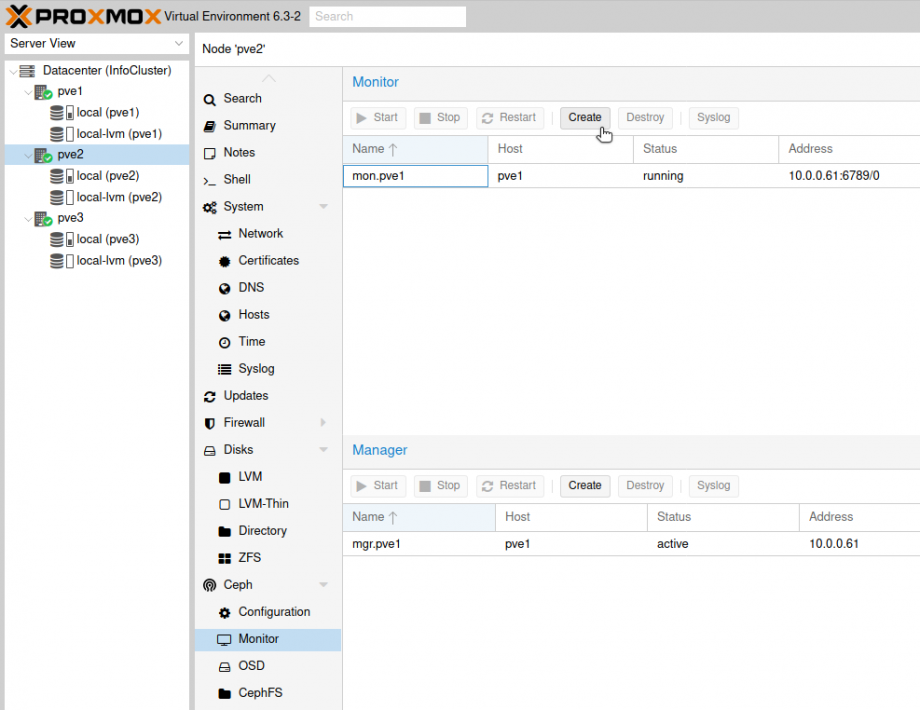Click the DNS globe icon
The image size is (920, 710).
pos(225,287)
